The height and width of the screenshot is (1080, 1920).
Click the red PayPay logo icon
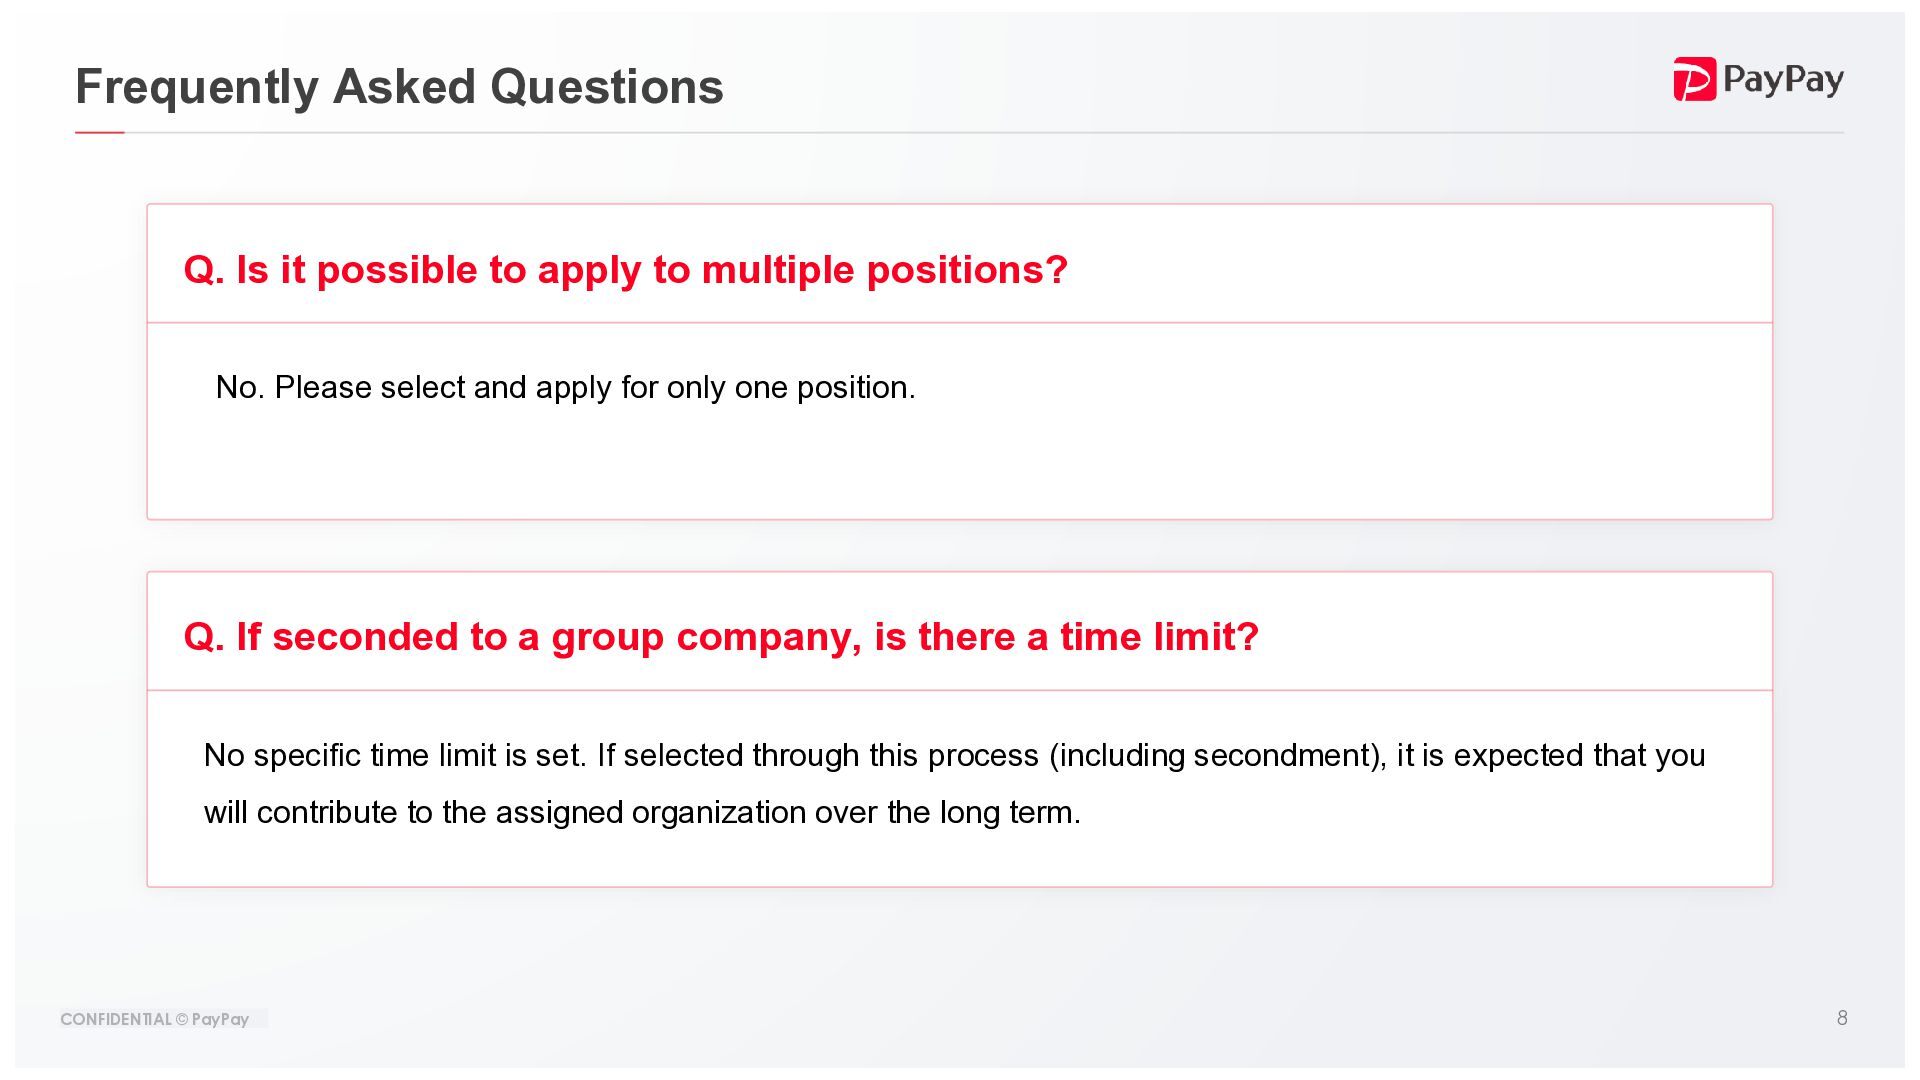tap(1694, 79)
